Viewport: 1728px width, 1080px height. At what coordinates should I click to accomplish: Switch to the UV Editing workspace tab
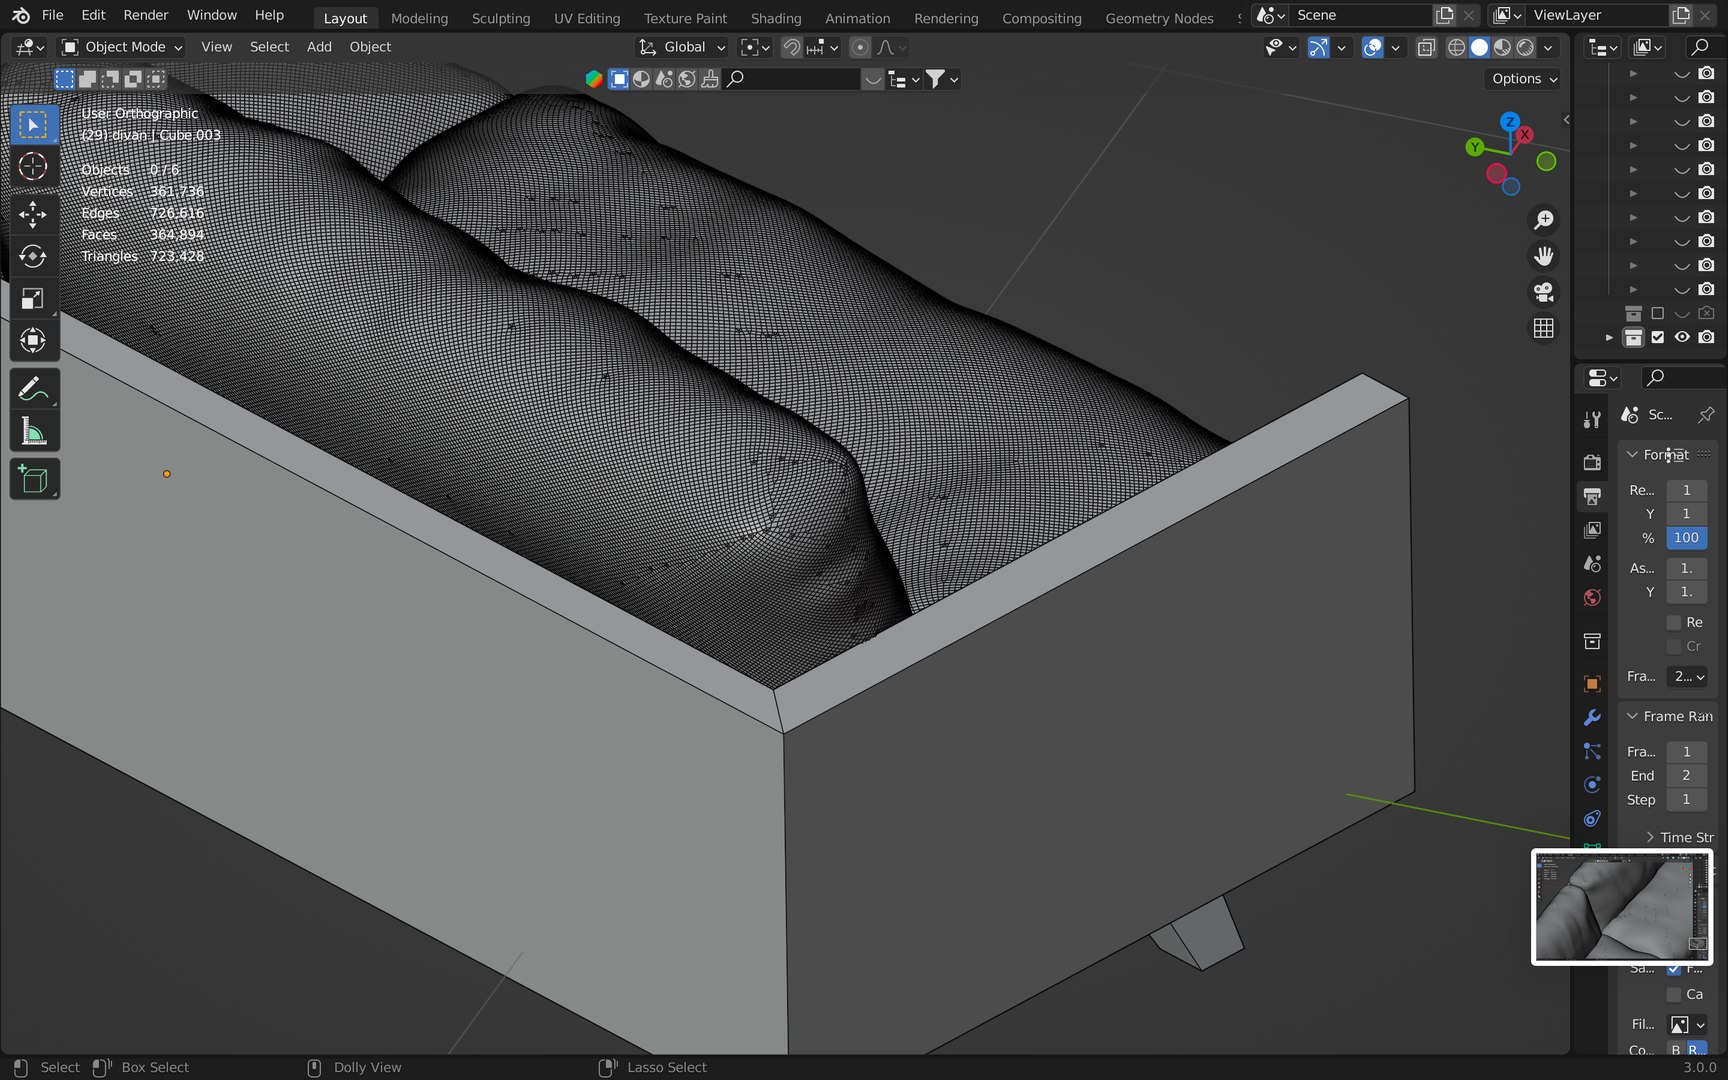coord(587,18)
